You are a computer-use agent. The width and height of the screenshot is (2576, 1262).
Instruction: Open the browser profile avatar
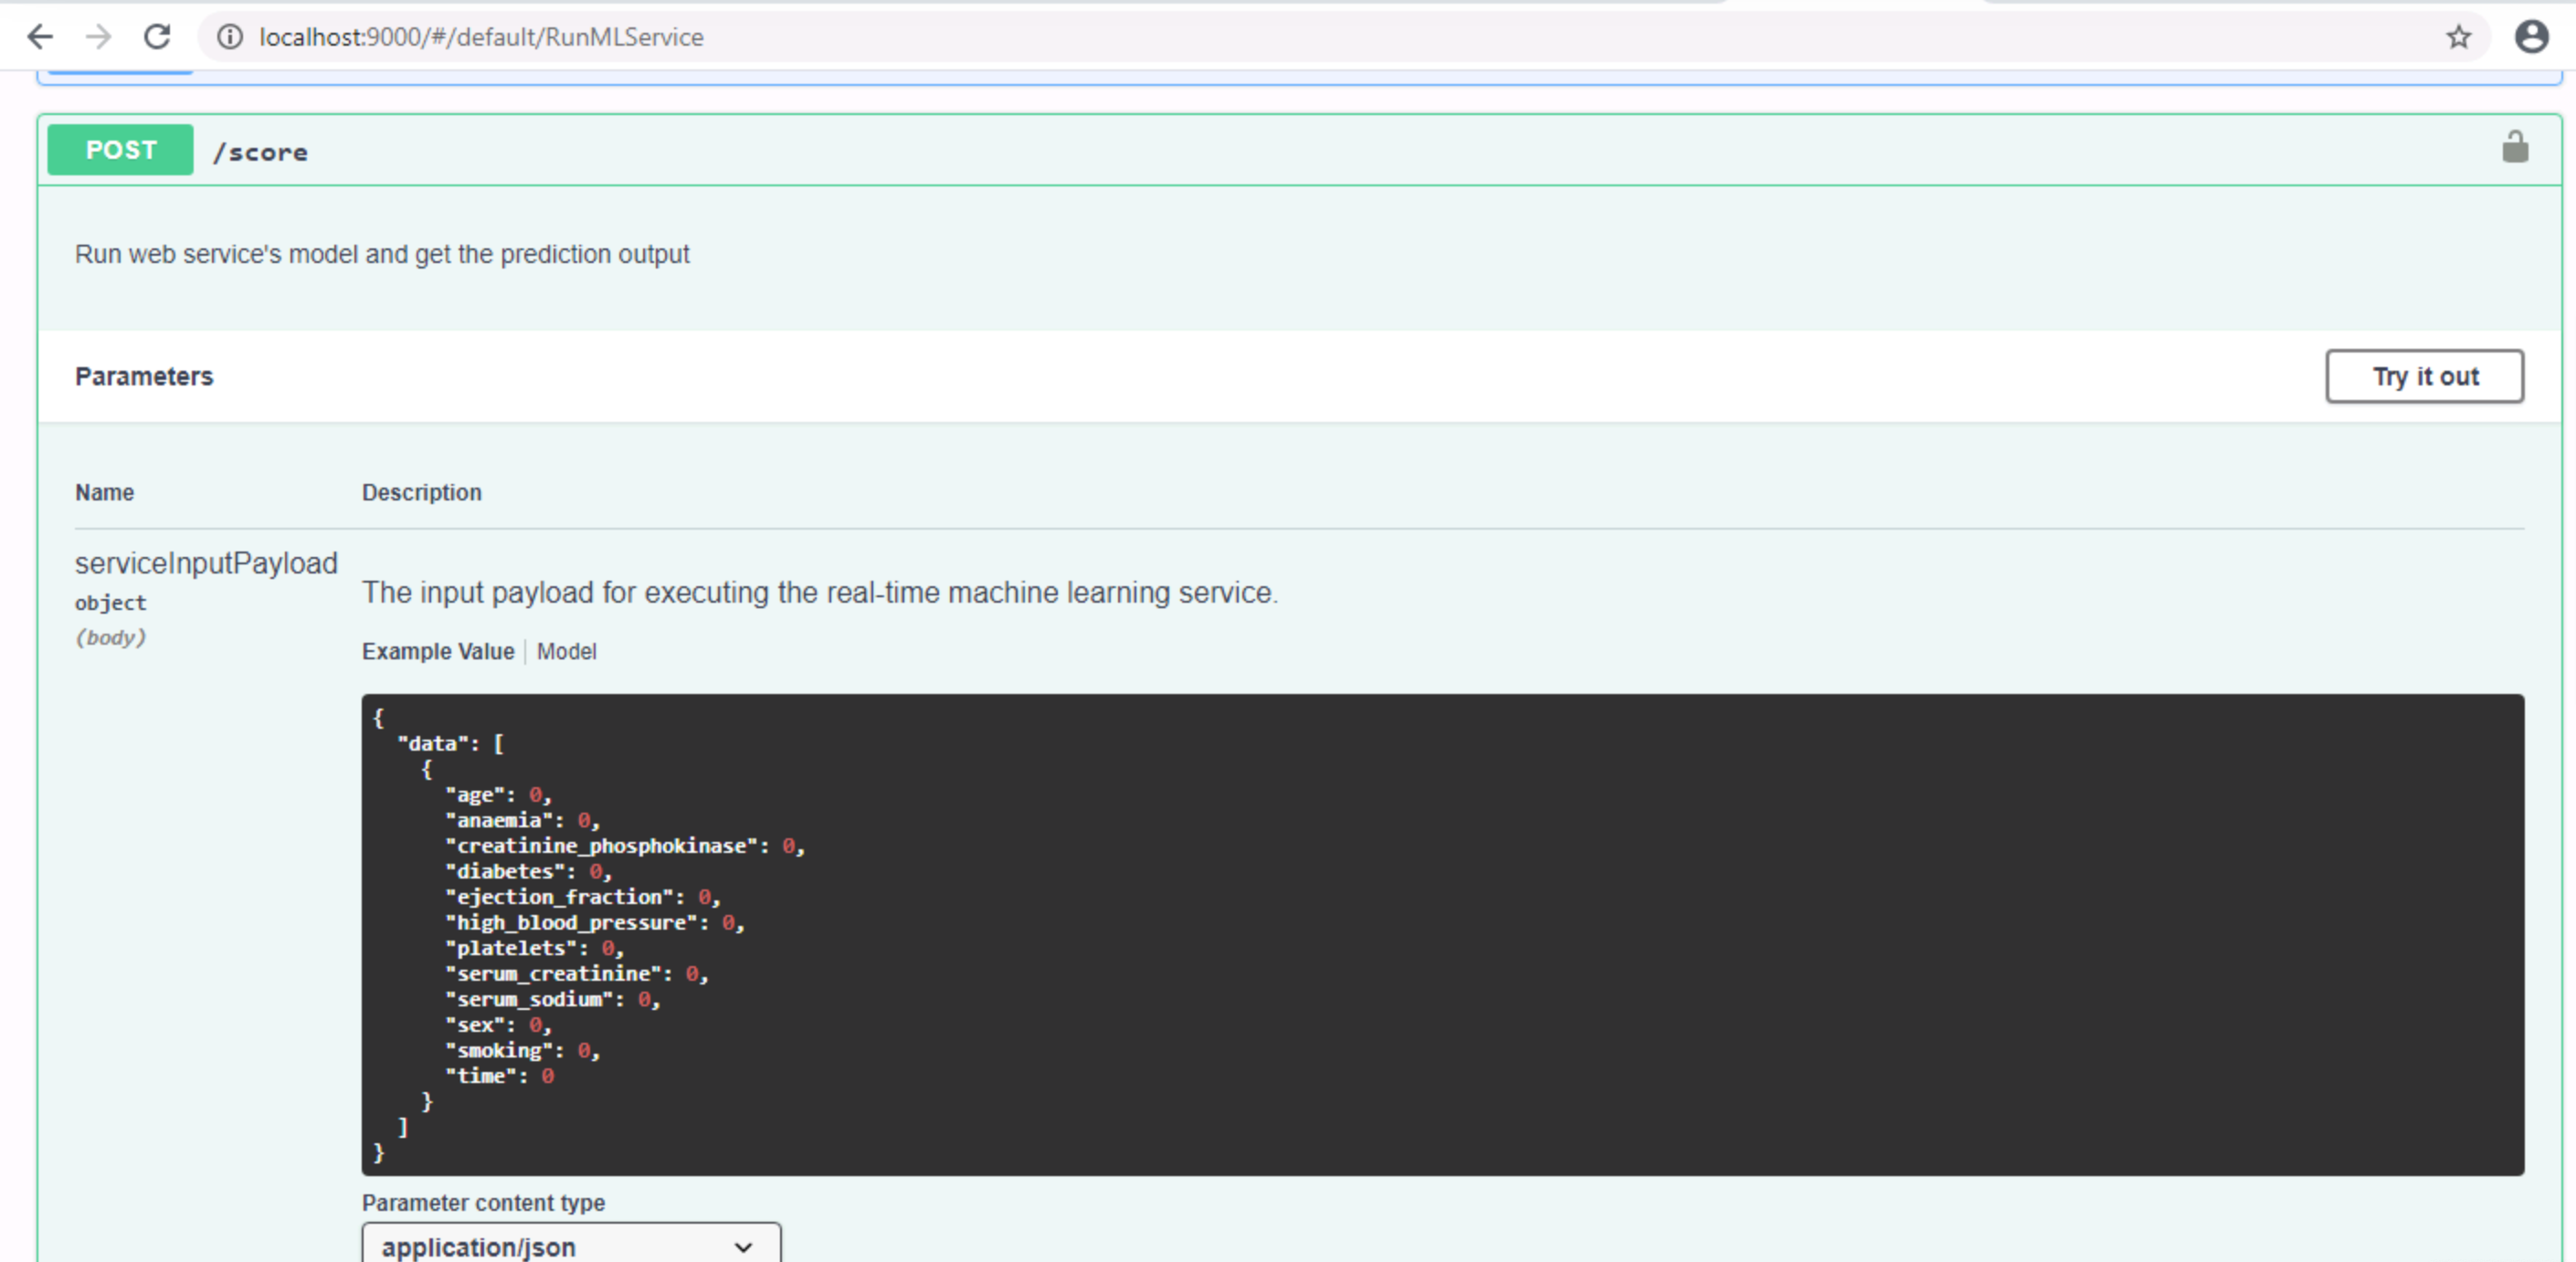[2531, 36]
